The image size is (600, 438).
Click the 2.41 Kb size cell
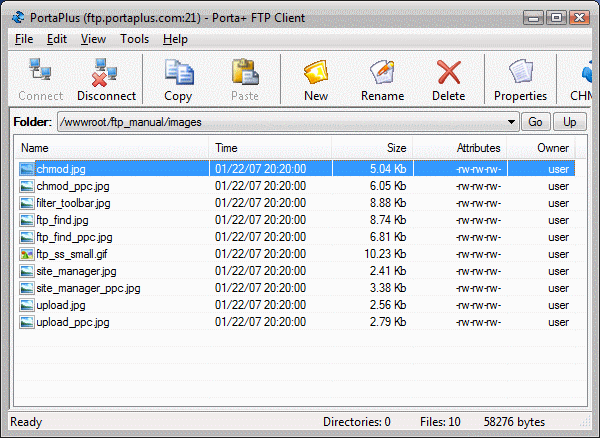[x=388, y=271]
